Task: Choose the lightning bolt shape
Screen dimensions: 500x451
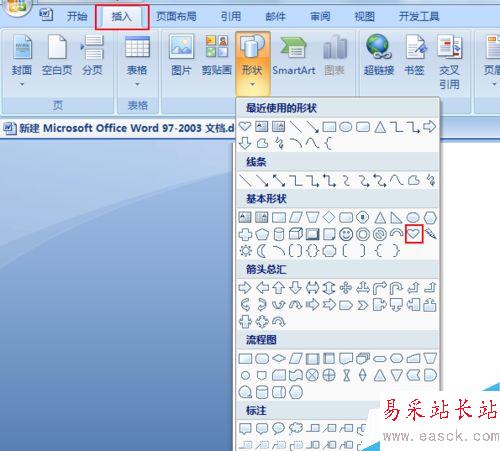Action: tap(431, 234)
